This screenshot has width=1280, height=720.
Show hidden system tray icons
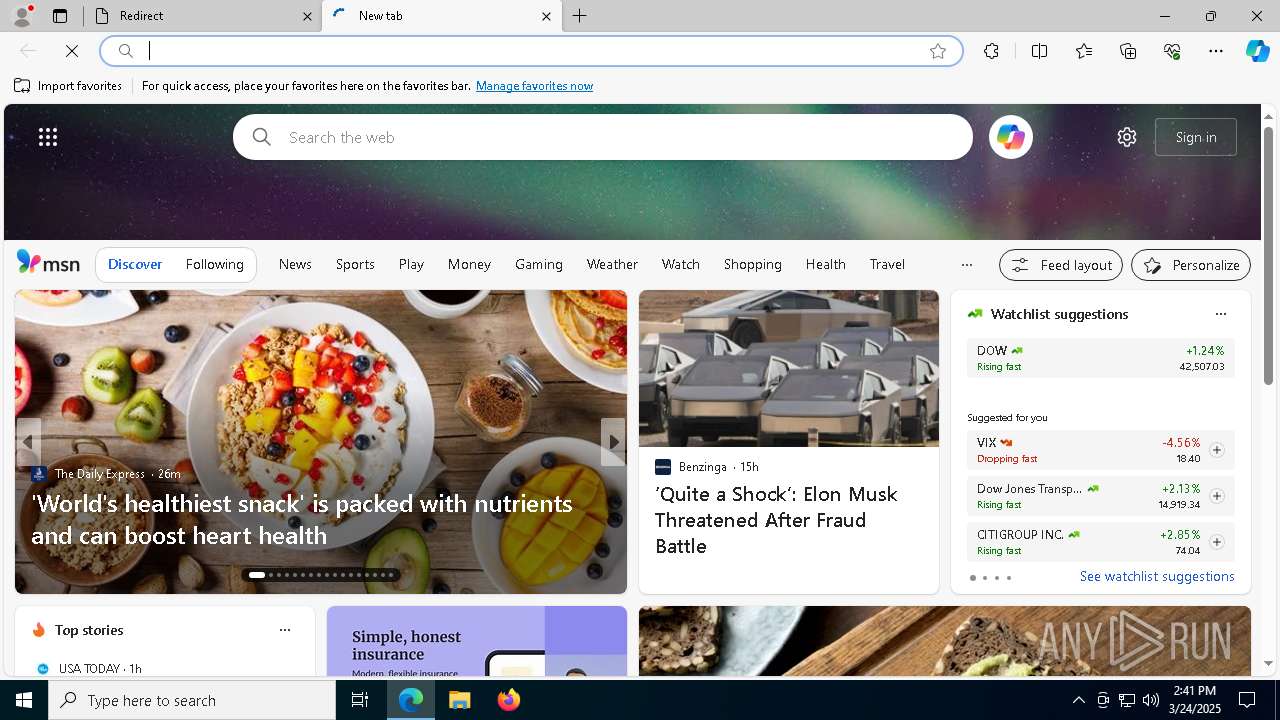(x=1079, y=700)
